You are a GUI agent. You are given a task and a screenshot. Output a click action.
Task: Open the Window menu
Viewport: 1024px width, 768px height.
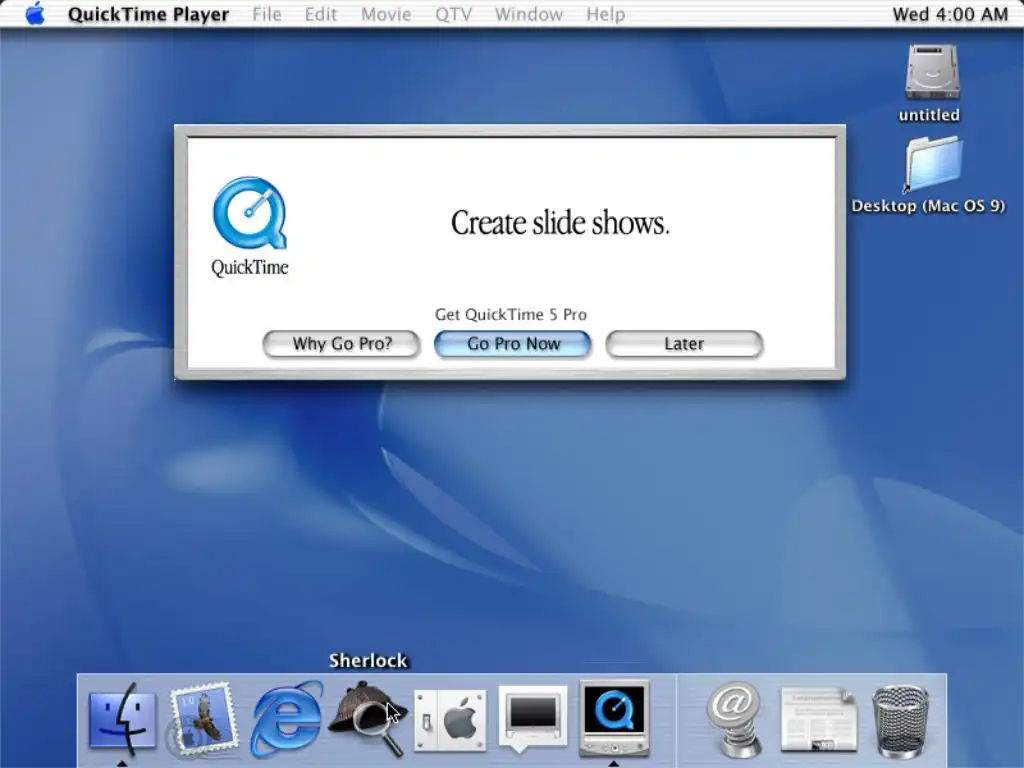[x=528, y=14]
